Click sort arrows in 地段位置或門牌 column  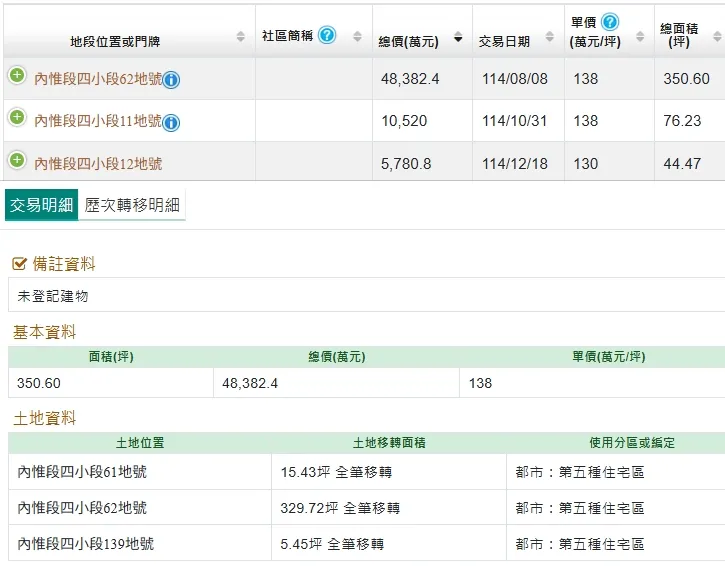[240, 37]
